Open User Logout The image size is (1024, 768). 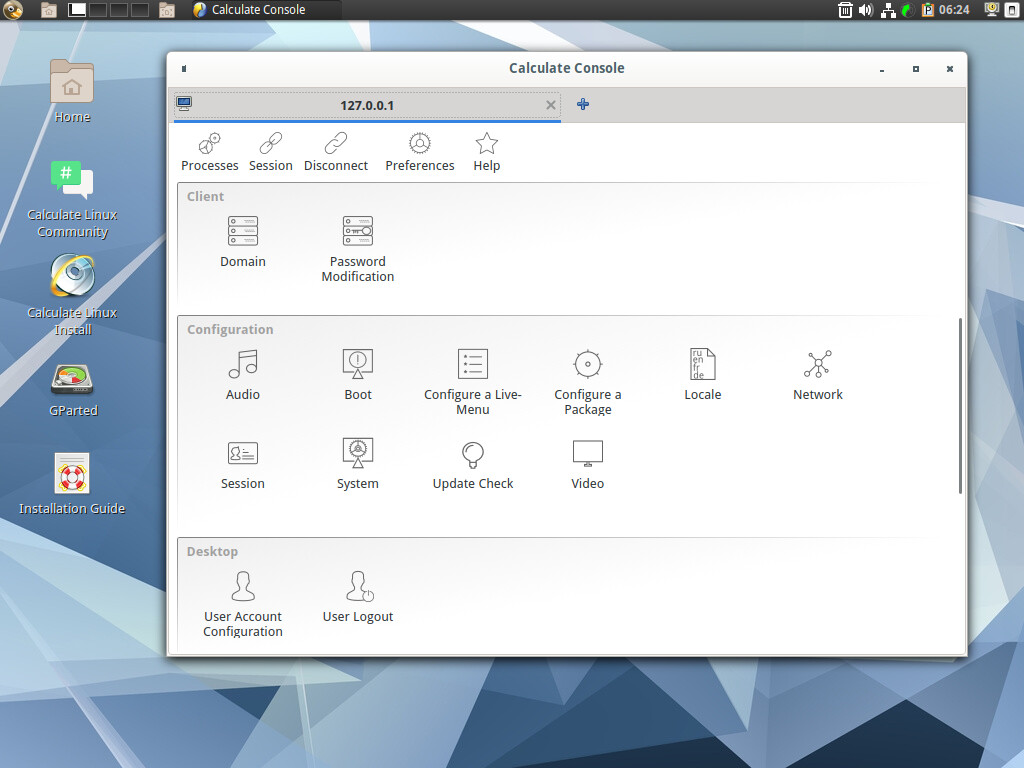point(358,597)
